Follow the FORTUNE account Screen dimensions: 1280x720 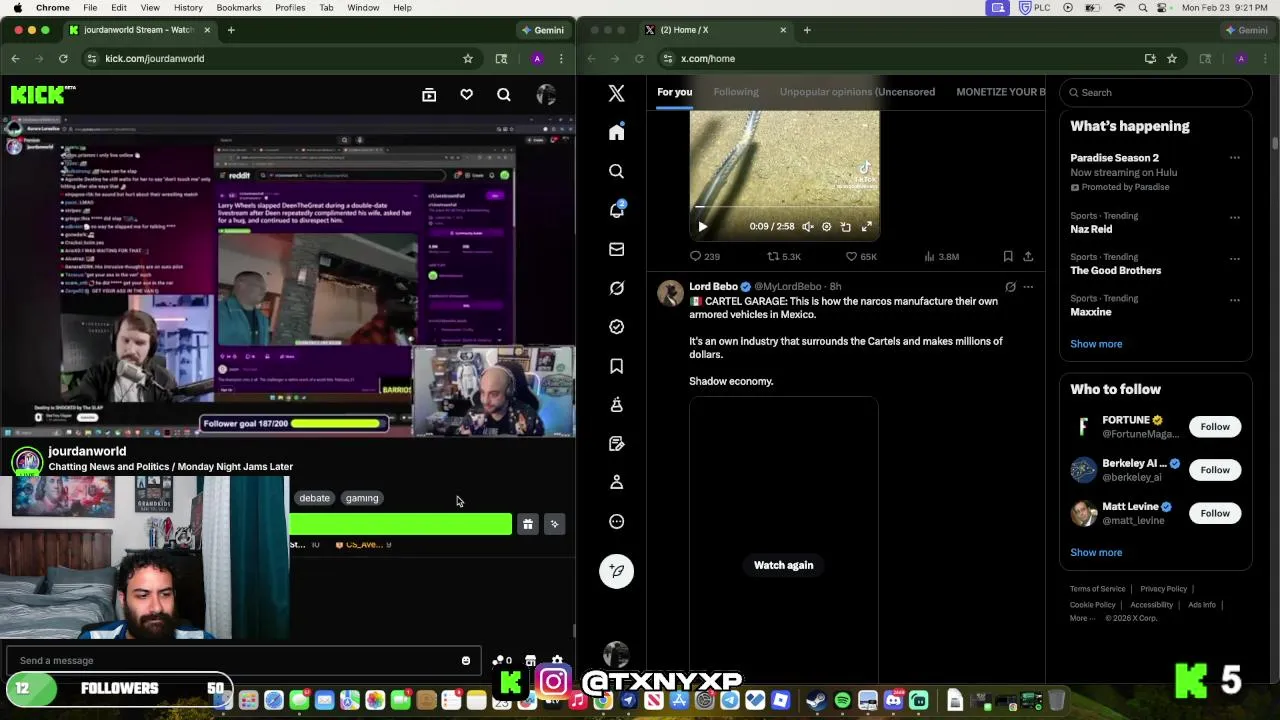click(x=1215, y=427)
